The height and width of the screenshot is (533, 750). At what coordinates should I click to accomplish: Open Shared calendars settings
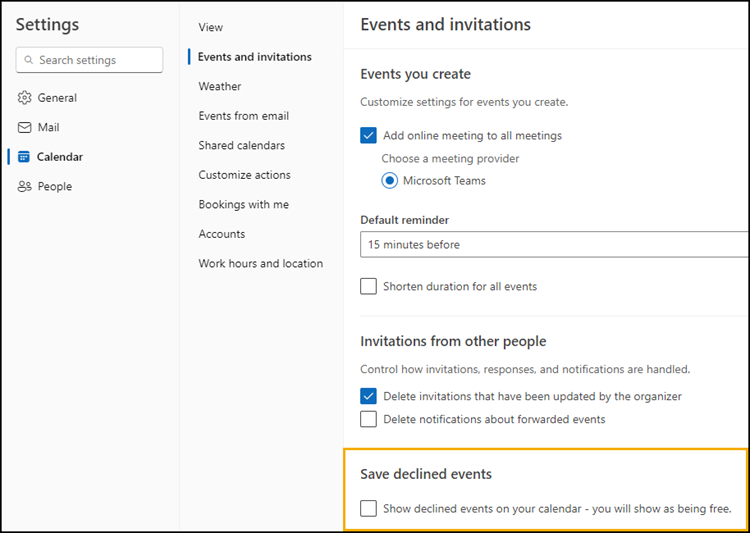coord(242,145)
